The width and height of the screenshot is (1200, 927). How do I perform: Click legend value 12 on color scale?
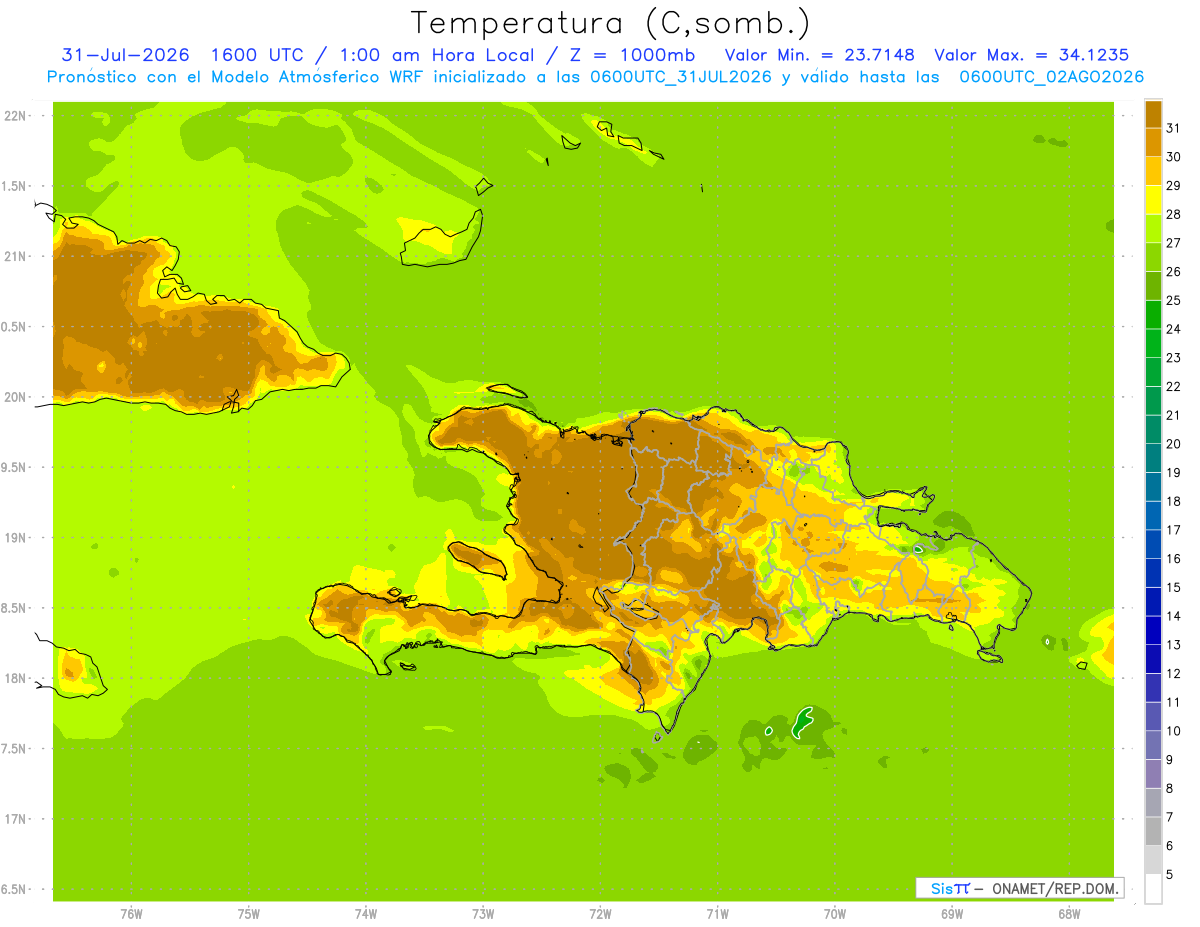(1173, 674)
